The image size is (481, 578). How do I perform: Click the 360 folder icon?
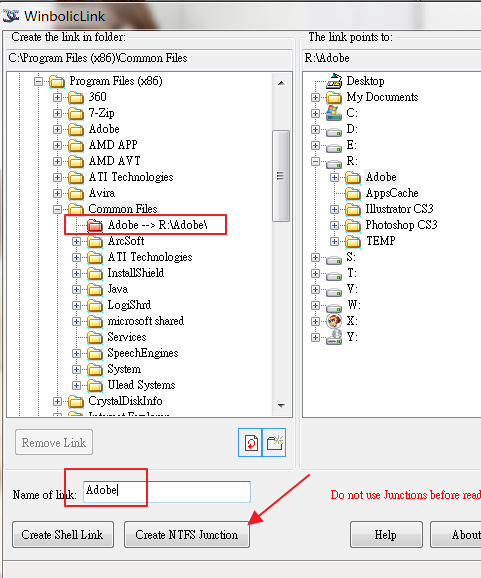pyautogui.click(x=76, y=97)
